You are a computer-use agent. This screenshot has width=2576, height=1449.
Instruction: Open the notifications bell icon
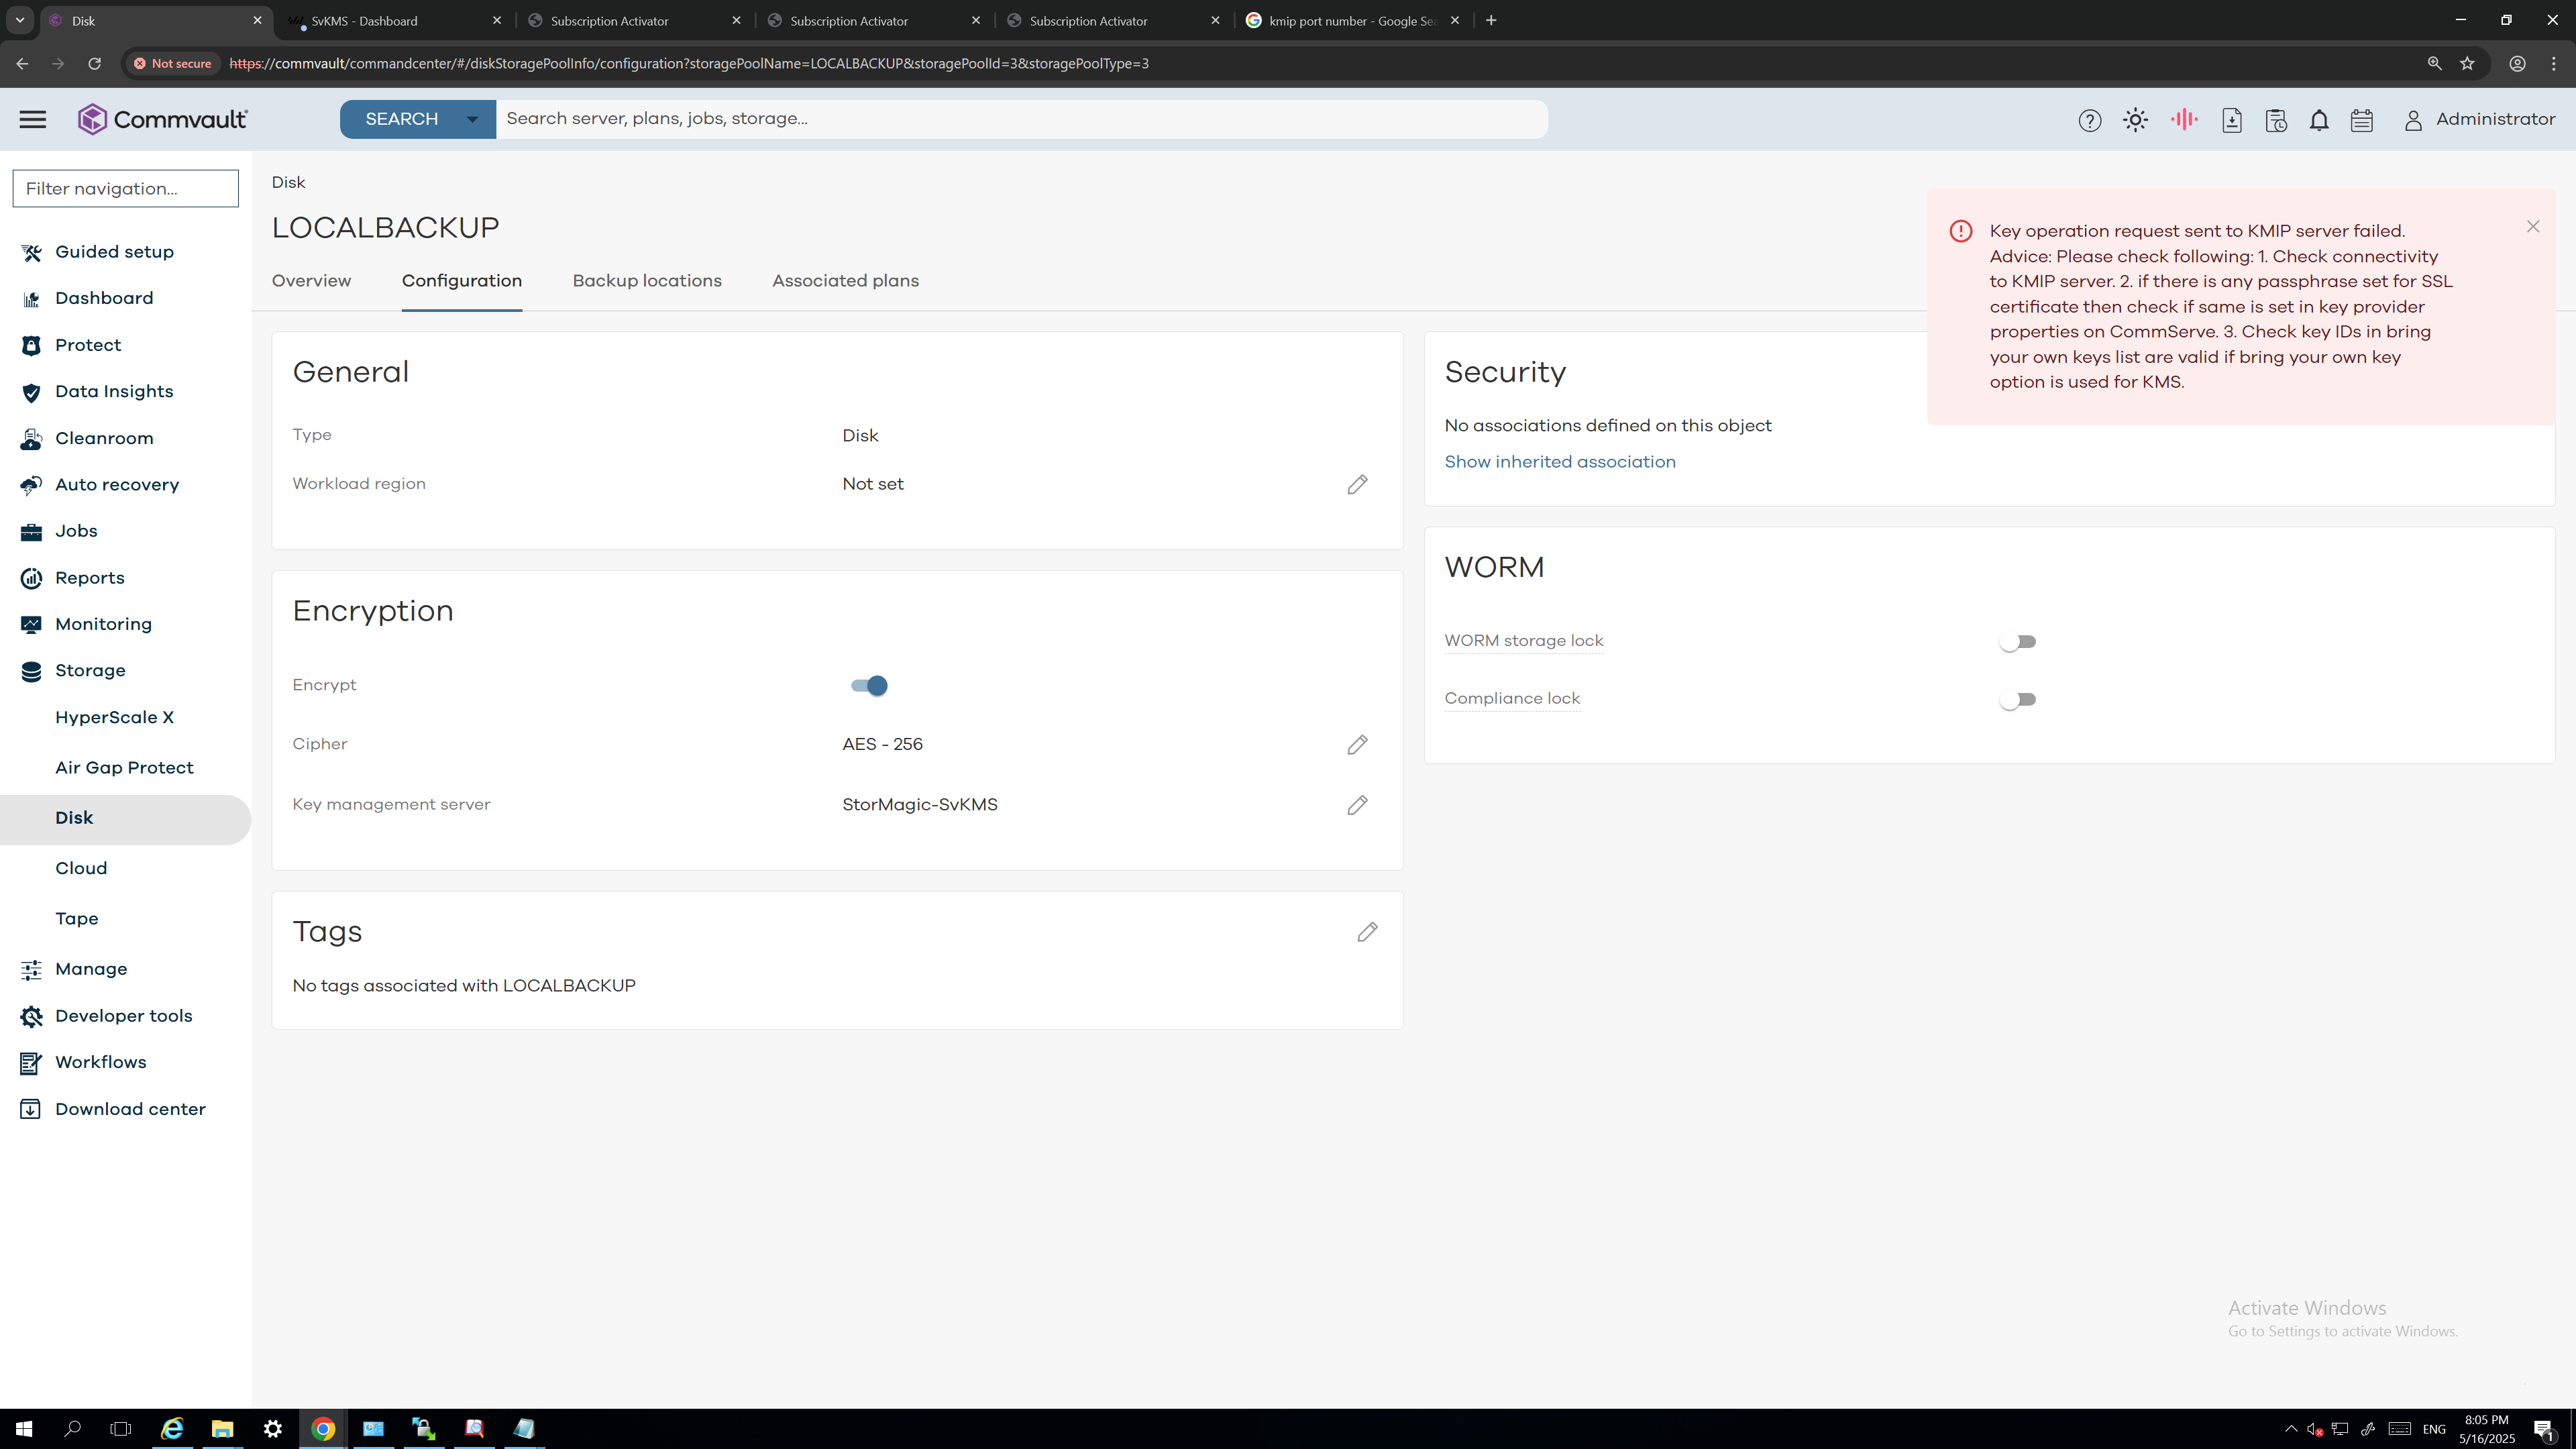pyautogui.click(x=2319, y=120)
